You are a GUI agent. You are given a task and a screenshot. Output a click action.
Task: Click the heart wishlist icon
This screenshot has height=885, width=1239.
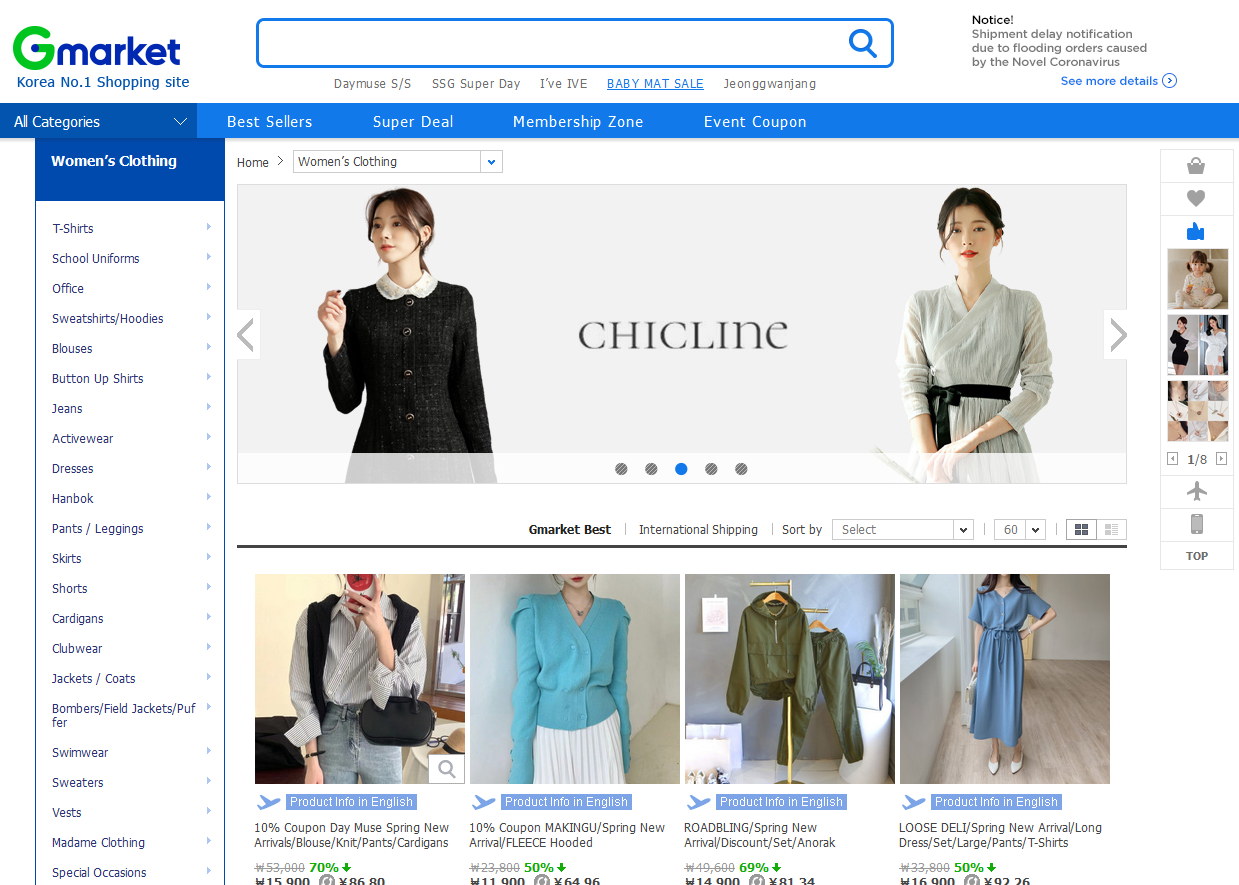[1196, 198]
